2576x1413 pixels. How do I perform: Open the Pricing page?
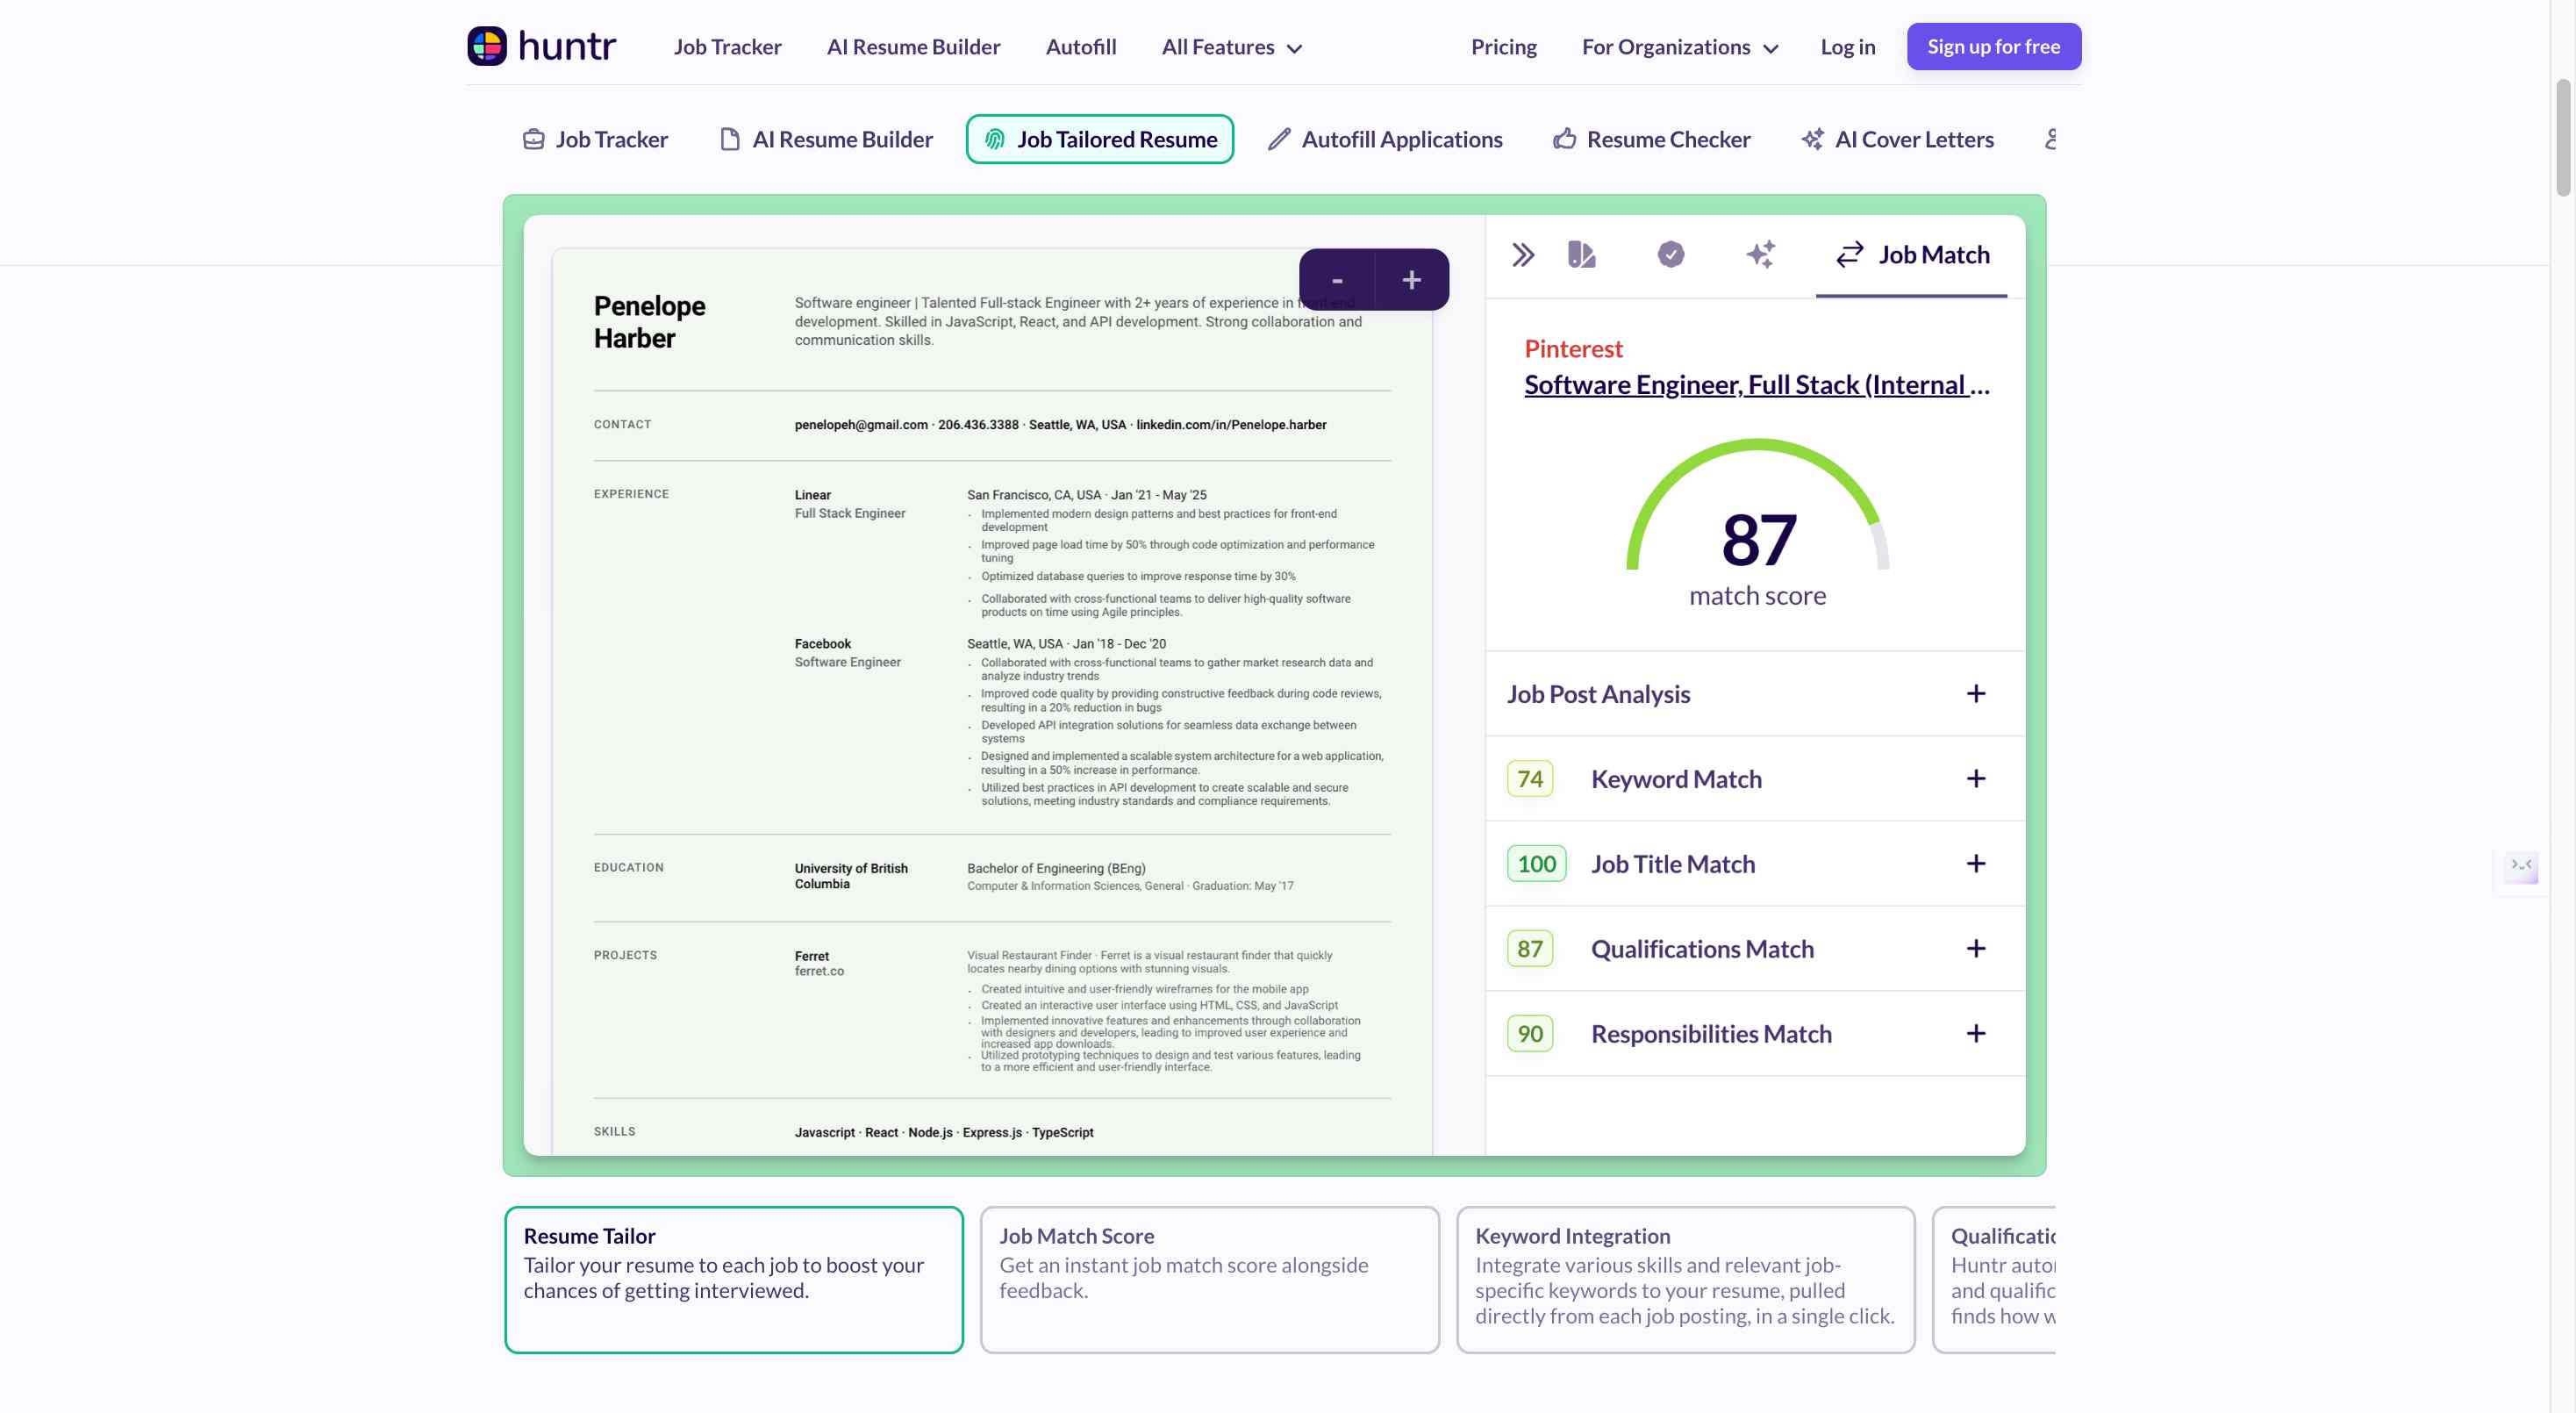point(1503,47)
